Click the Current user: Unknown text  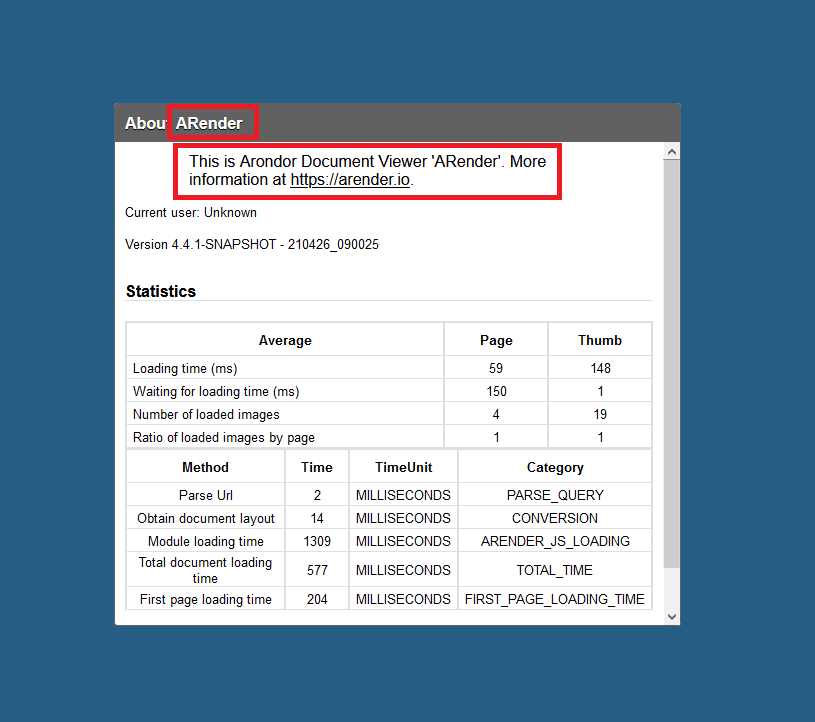click(x=191, y=212)
